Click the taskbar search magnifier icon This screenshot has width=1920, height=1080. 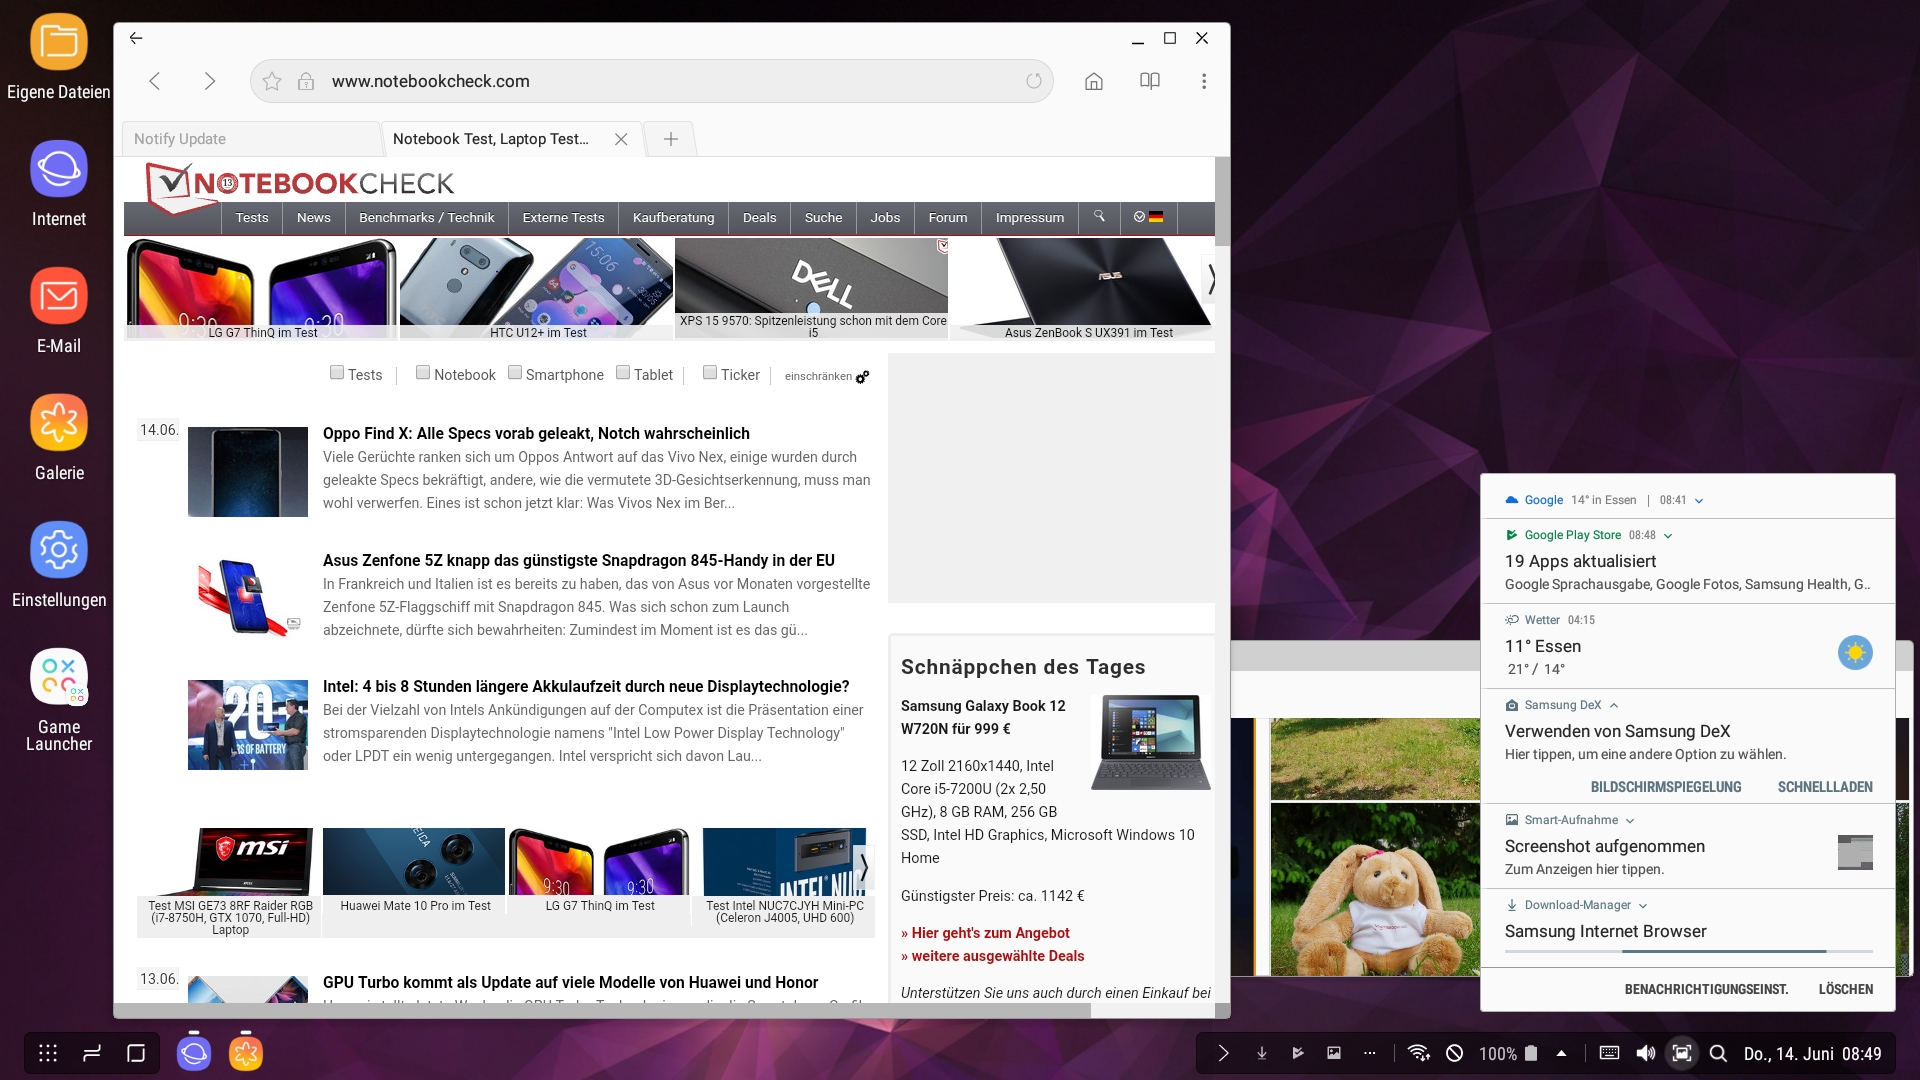click(x=1718, y=1053)
